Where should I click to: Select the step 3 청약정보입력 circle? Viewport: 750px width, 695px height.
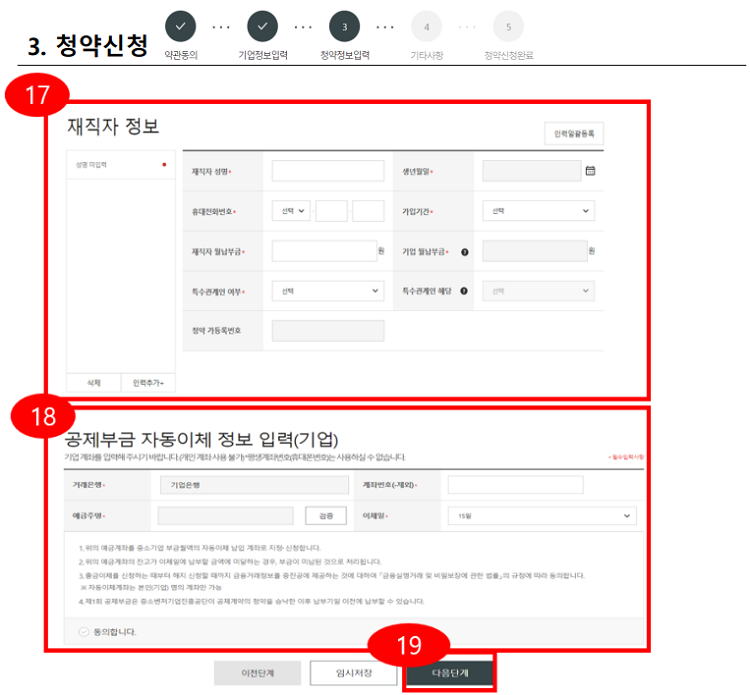click(344, 27)
